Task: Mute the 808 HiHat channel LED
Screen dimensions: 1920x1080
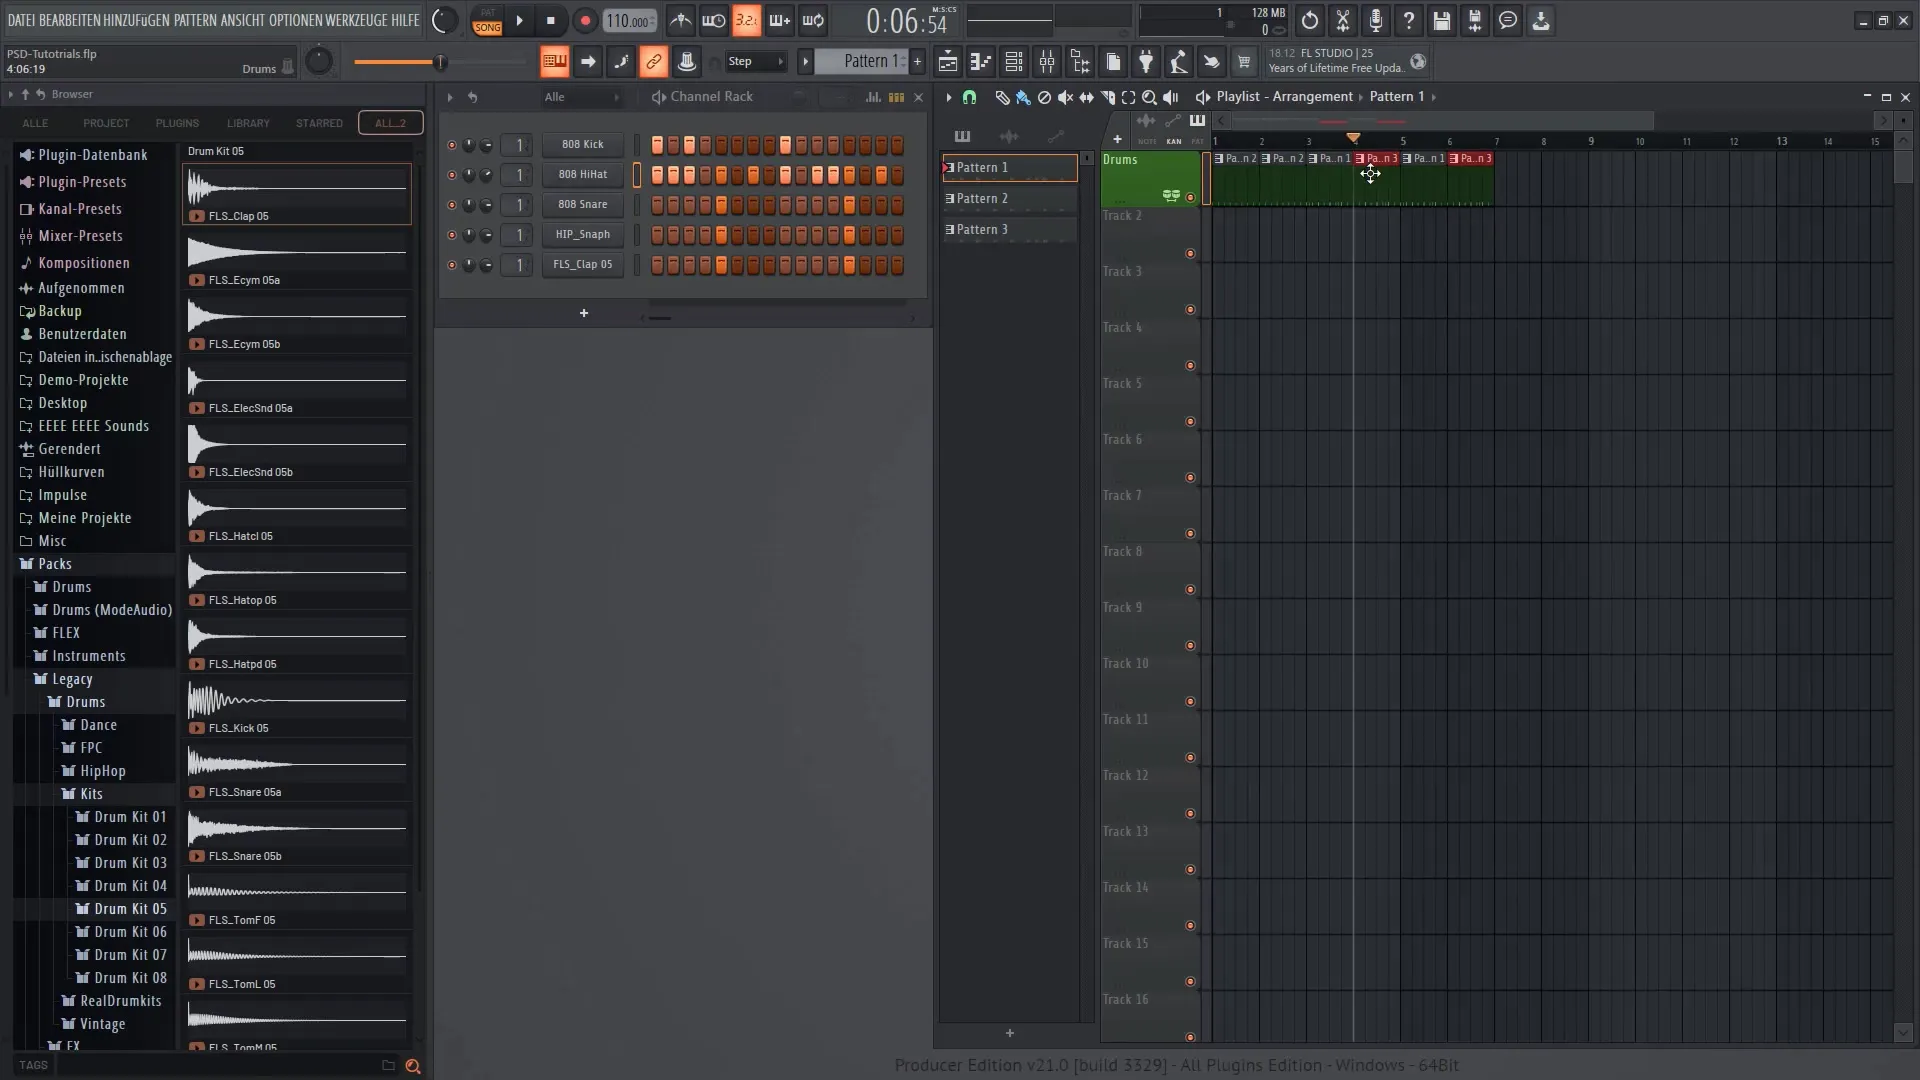Action: click(x=451, y=175)
